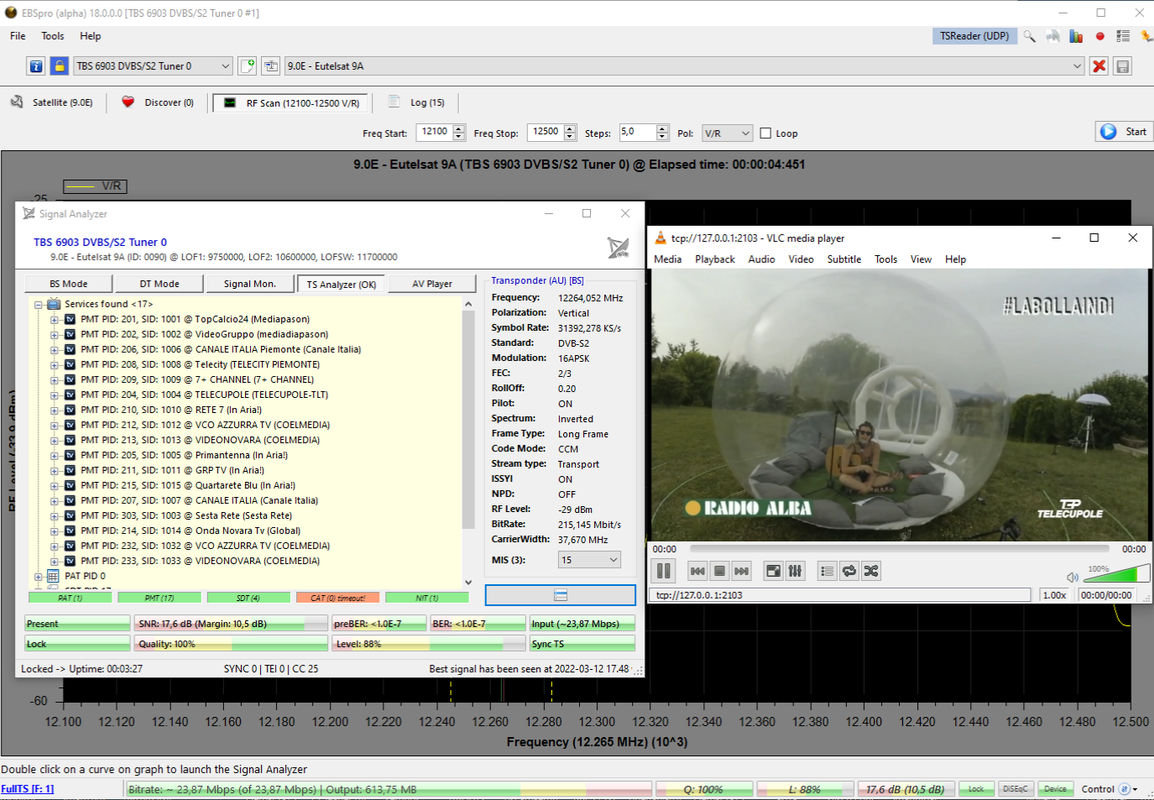The width and height of the screenshot is (1154, 800).
Task: Click the previous track button in VLC
Action: 698,571
